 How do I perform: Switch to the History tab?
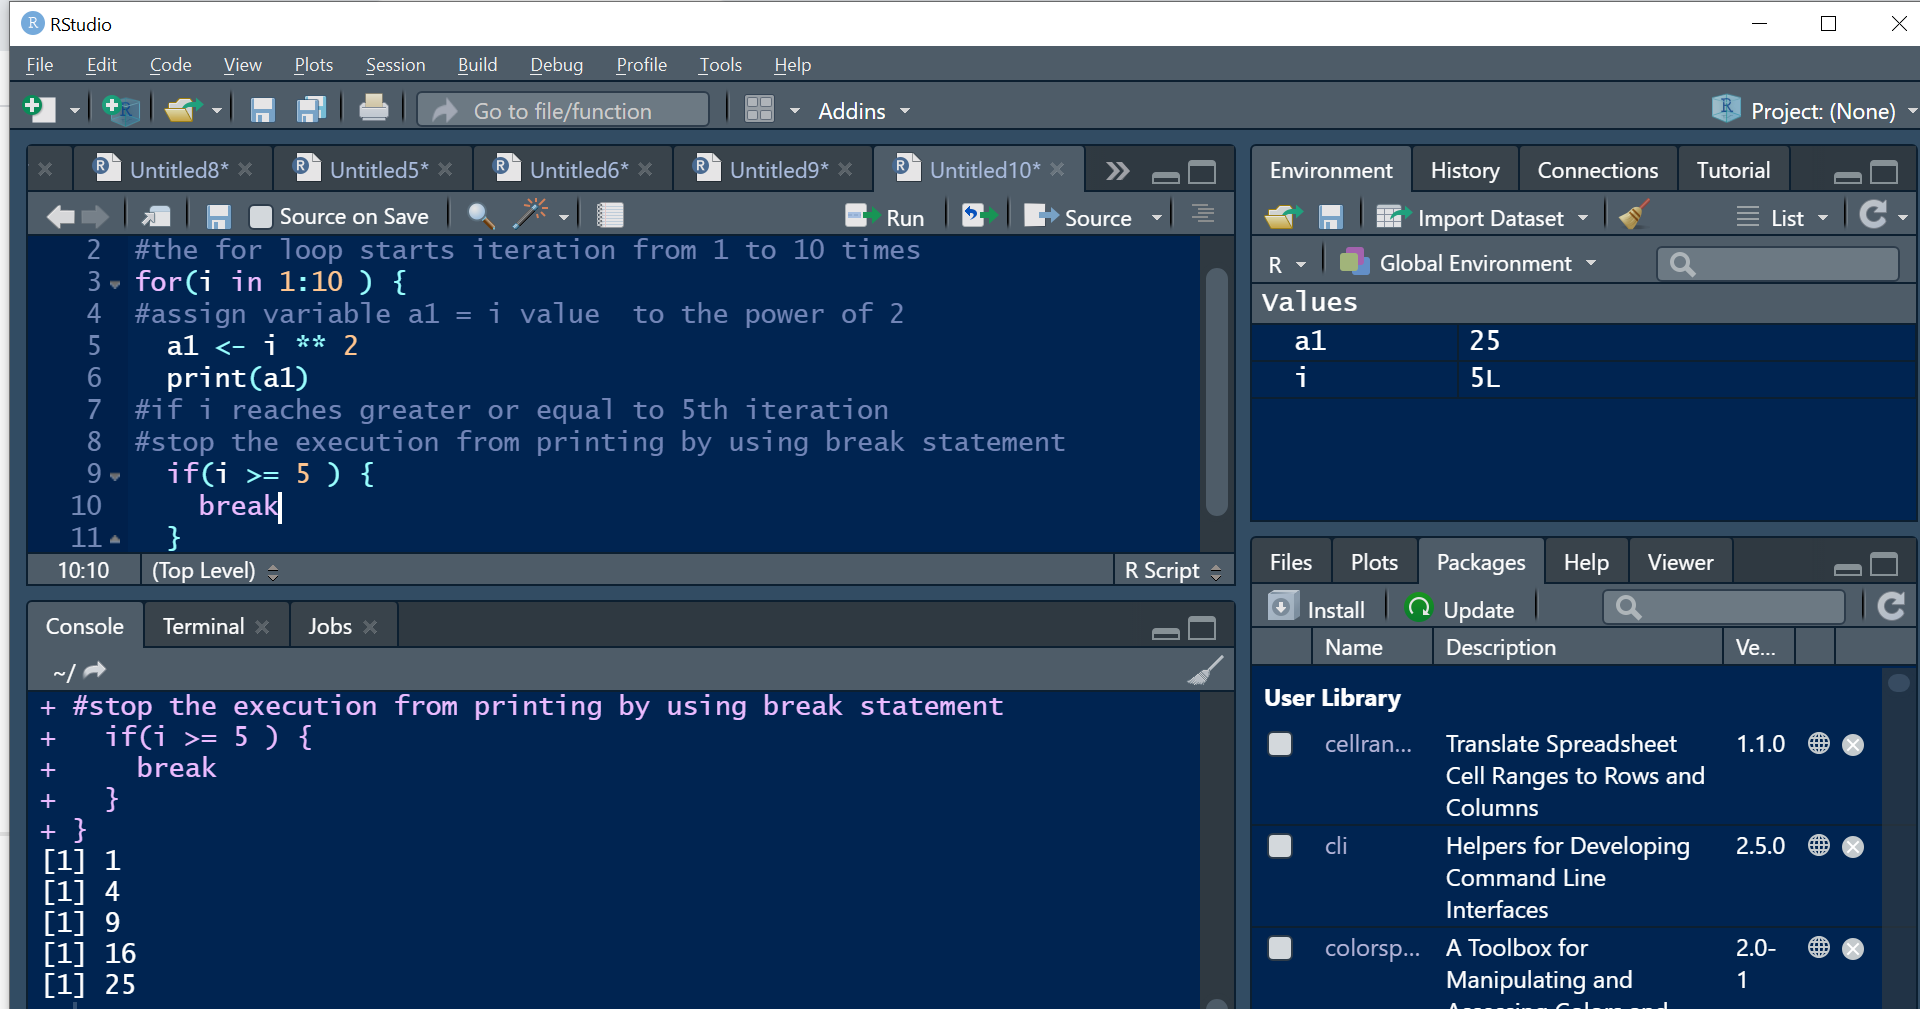(1465, 170)
